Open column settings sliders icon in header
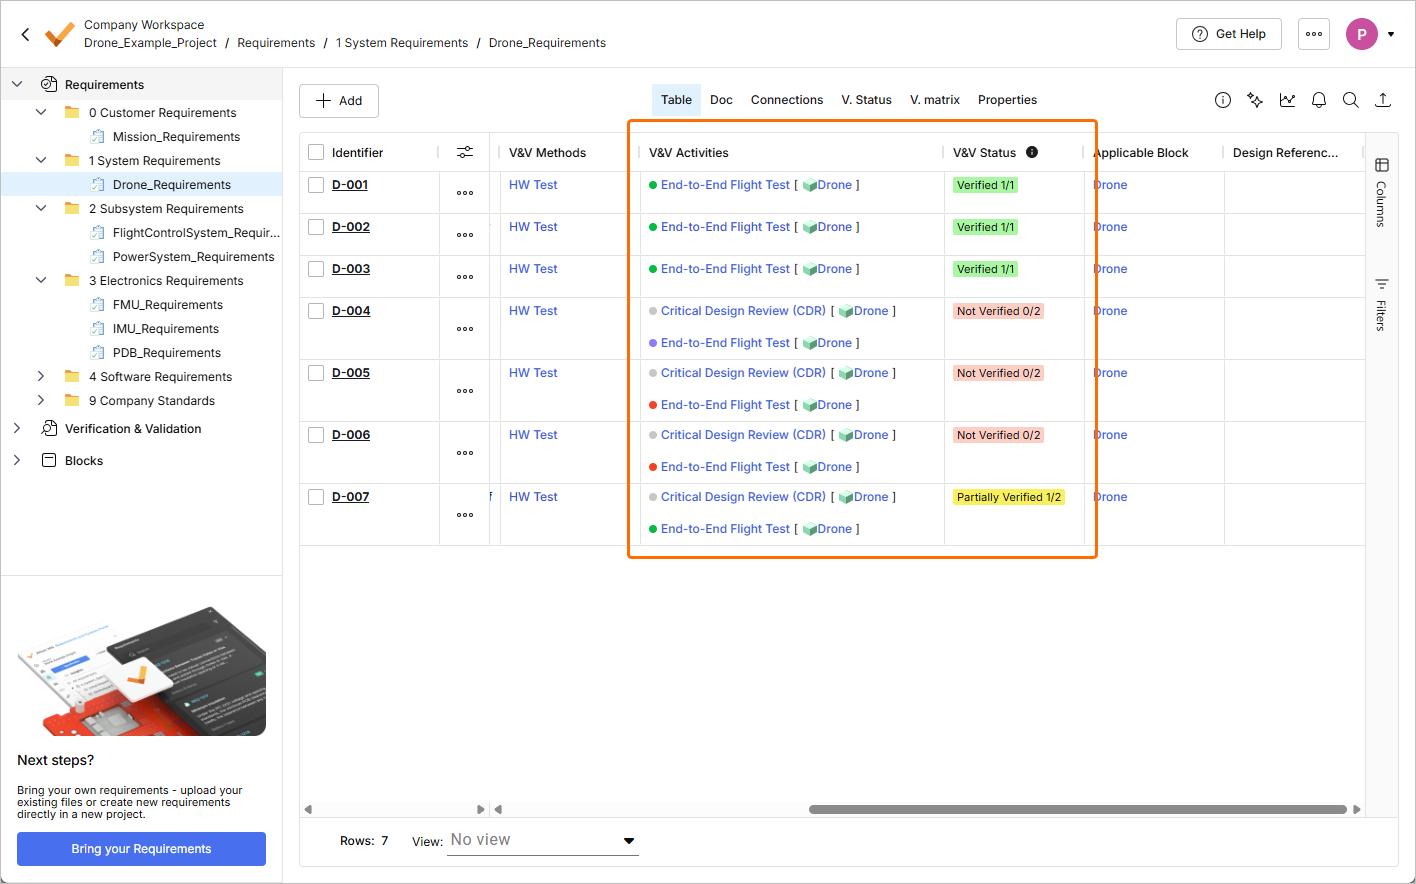Screen dimensions: 1416x884 pyautogui.click(x=465, y=152)
